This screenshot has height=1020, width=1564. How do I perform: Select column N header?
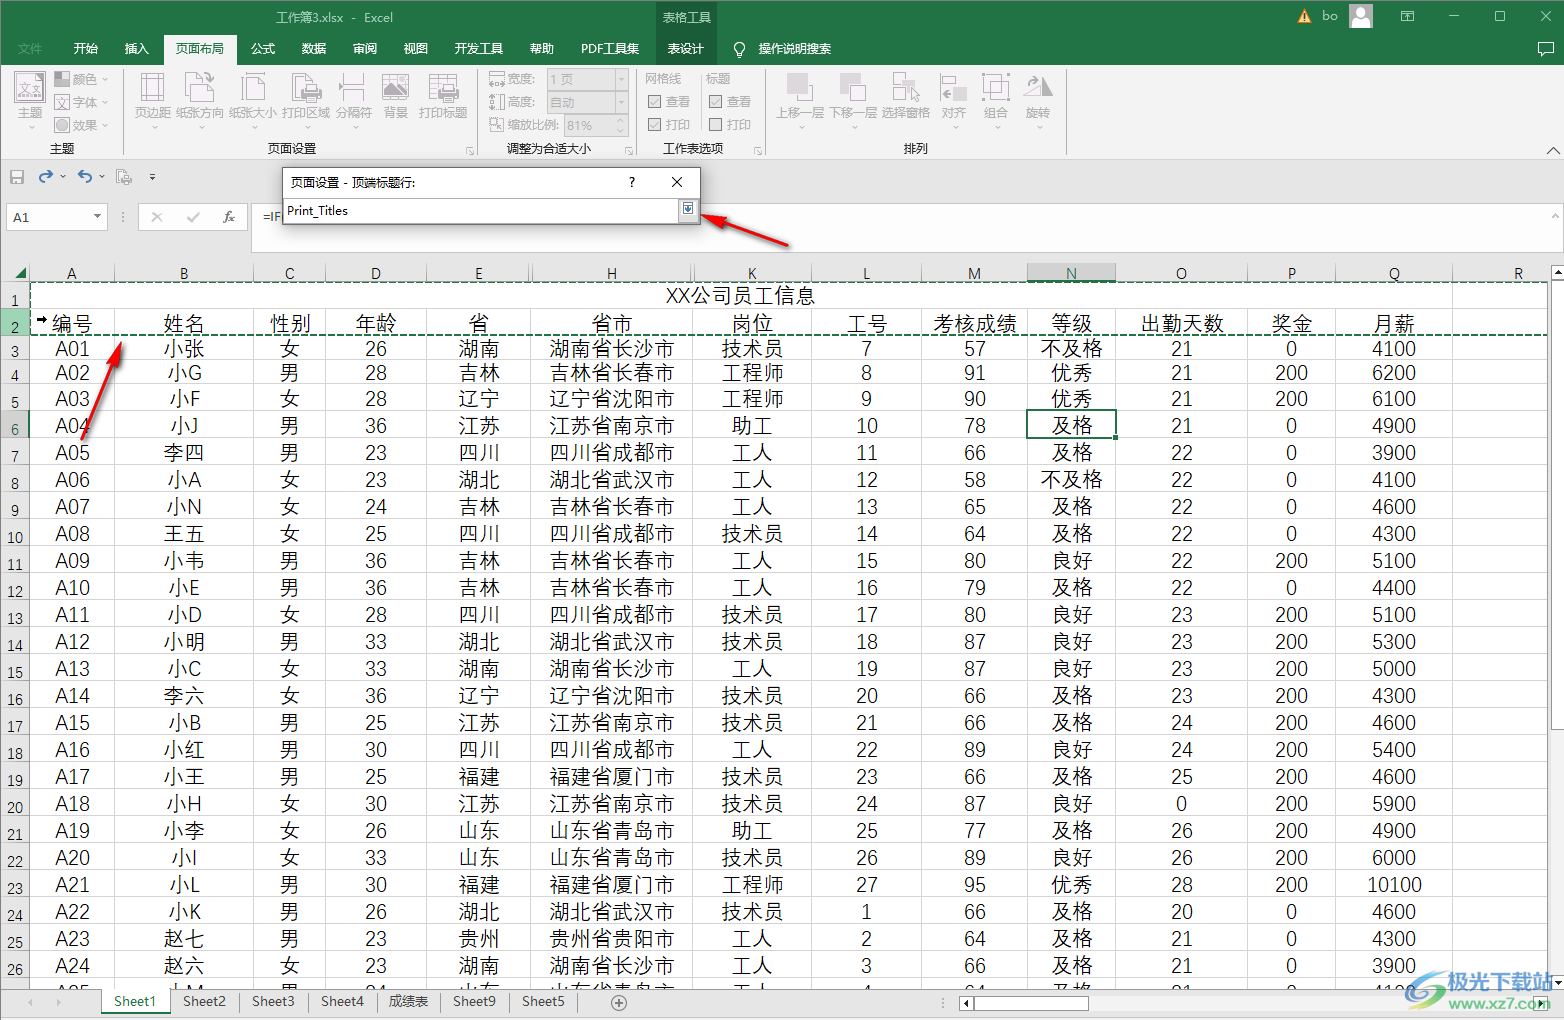[1071, 273]
